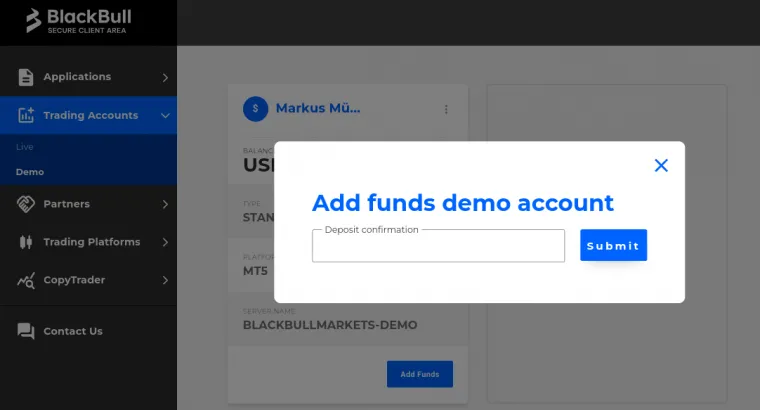This screenshot has width=760, height=410.
Task: Click the Contact Us chat icon
Action: [x=26, y=331]
